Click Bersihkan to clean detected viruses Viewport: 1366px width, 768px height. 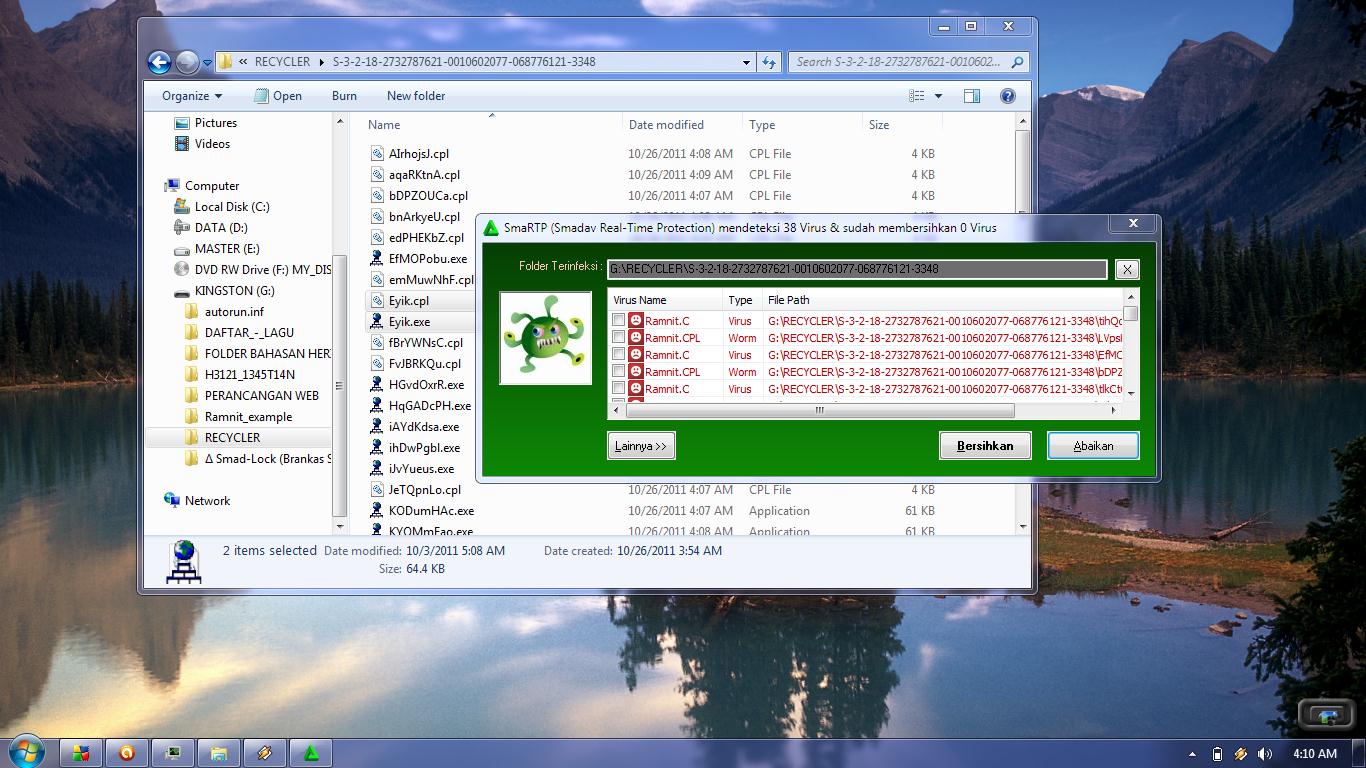985,445
